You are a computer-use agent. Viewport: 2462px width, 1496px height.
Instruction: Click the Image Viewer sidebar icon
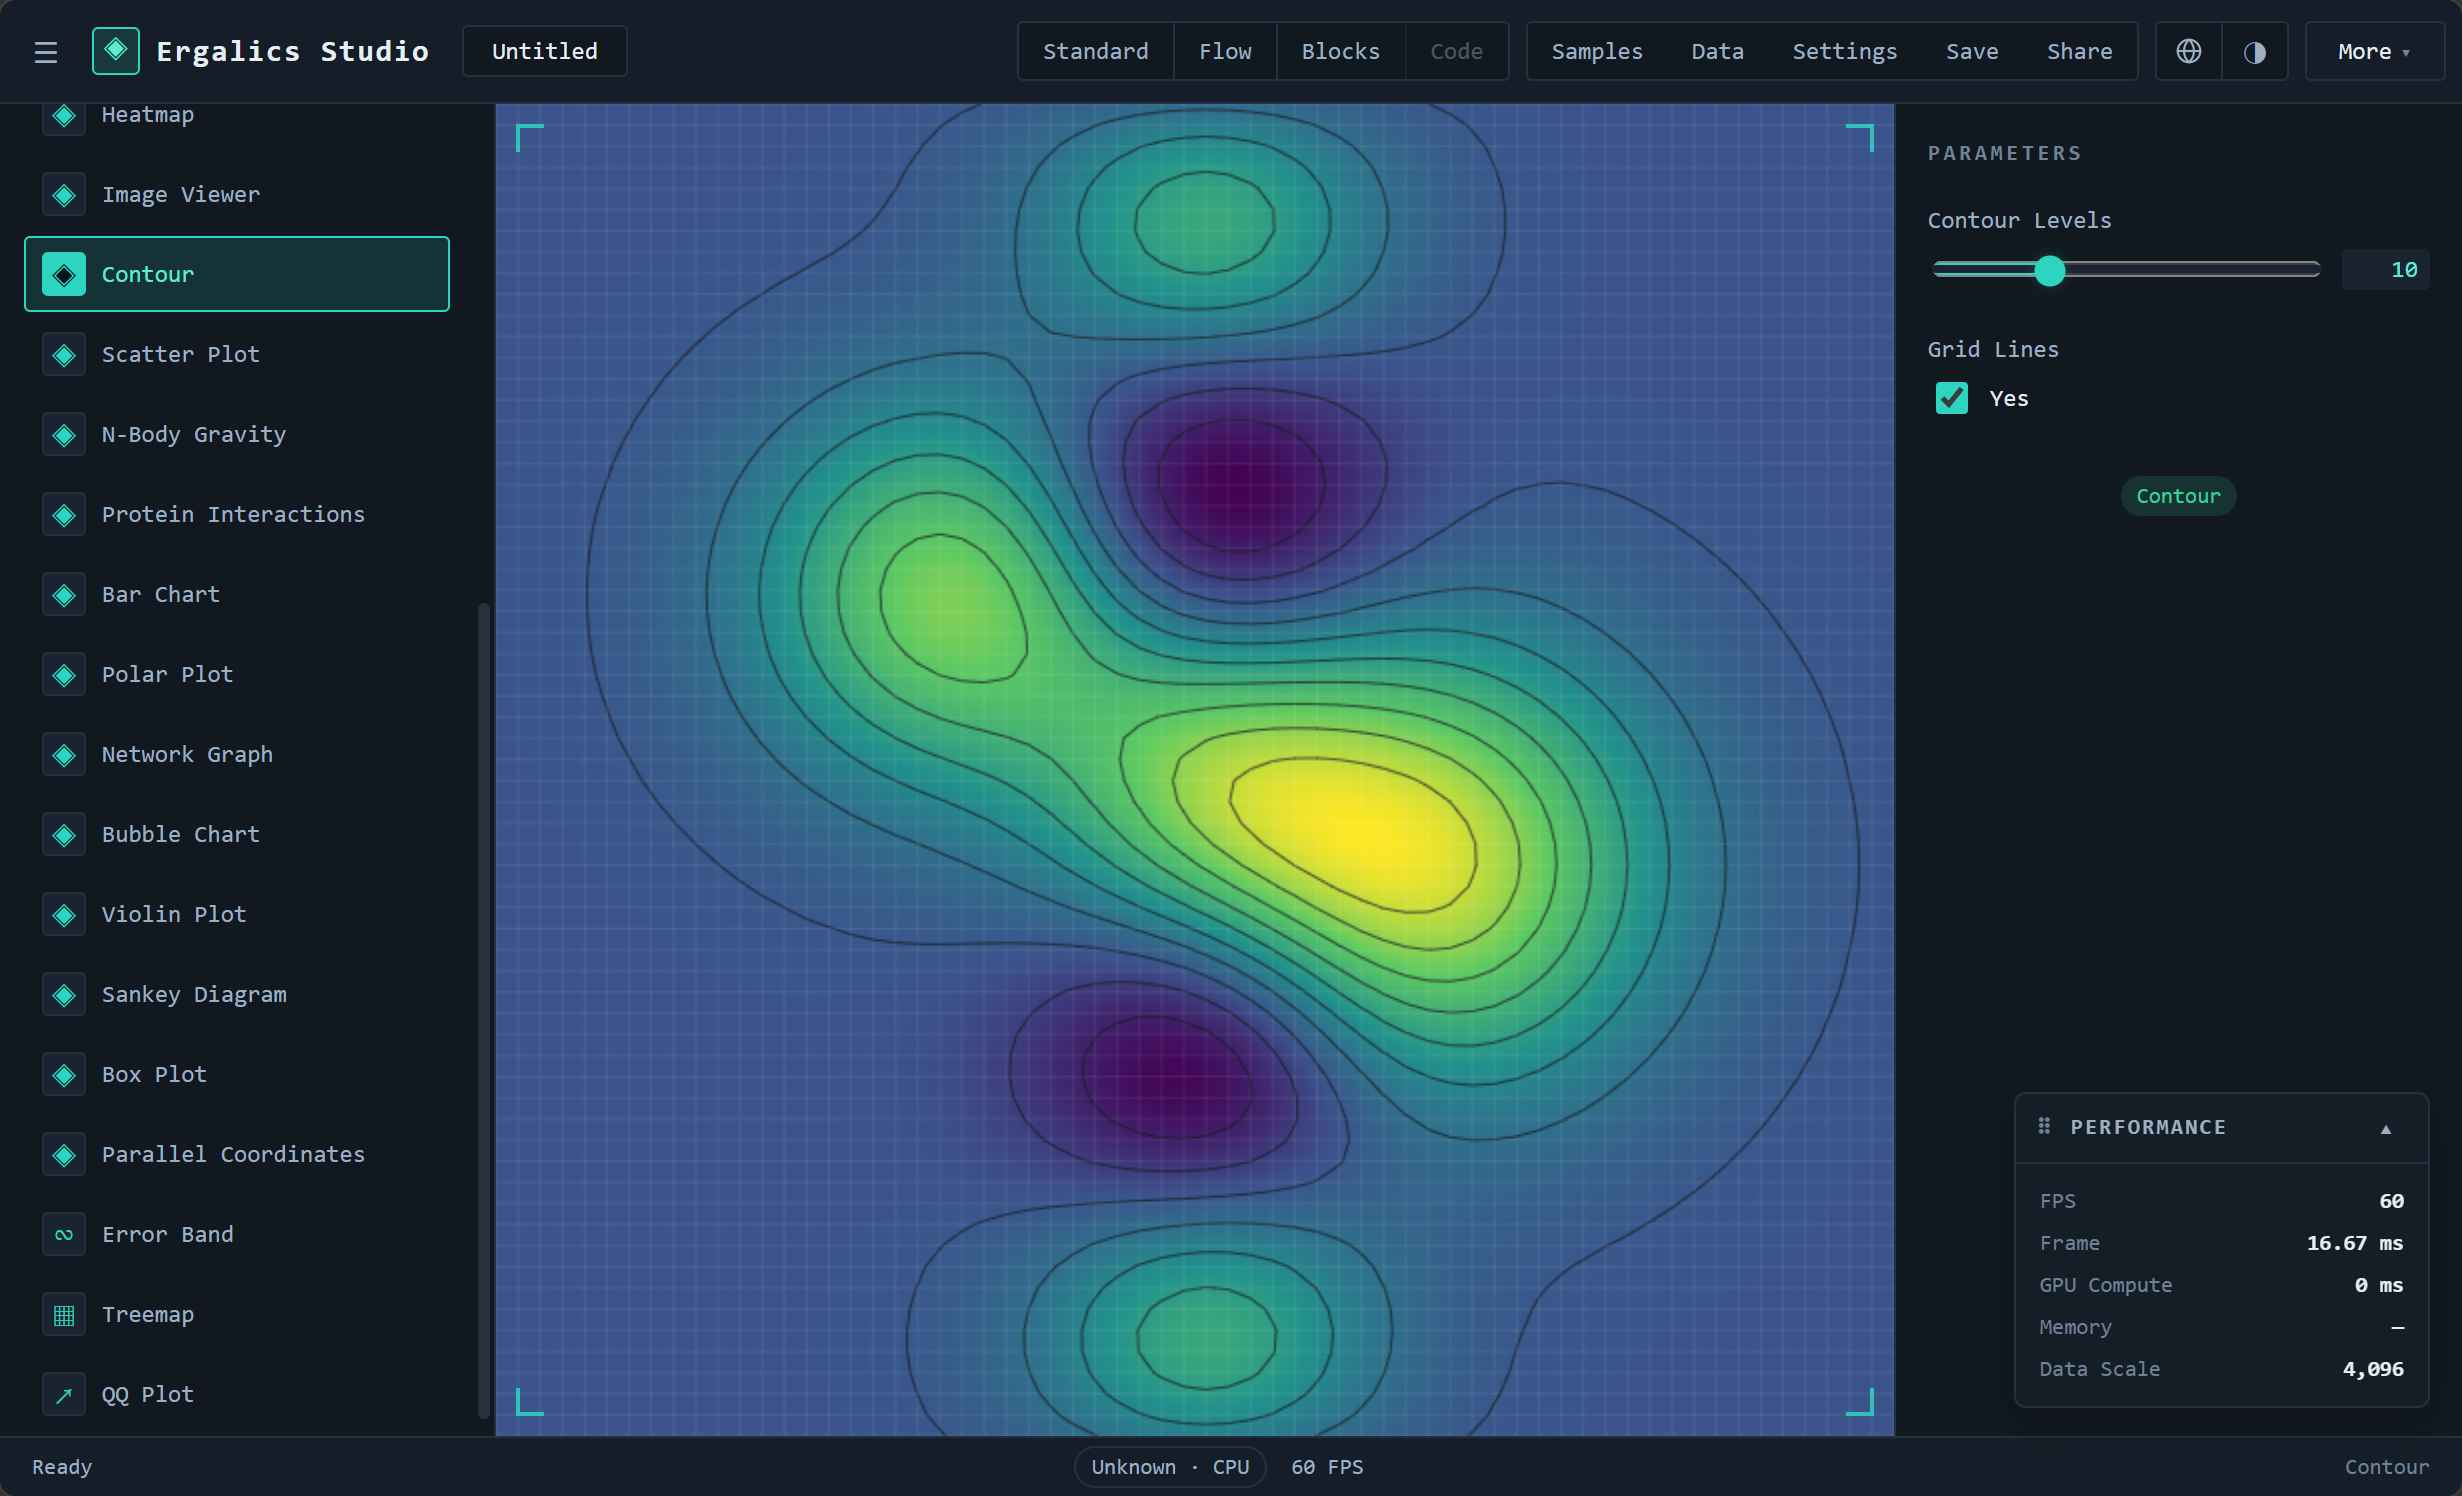64,195
